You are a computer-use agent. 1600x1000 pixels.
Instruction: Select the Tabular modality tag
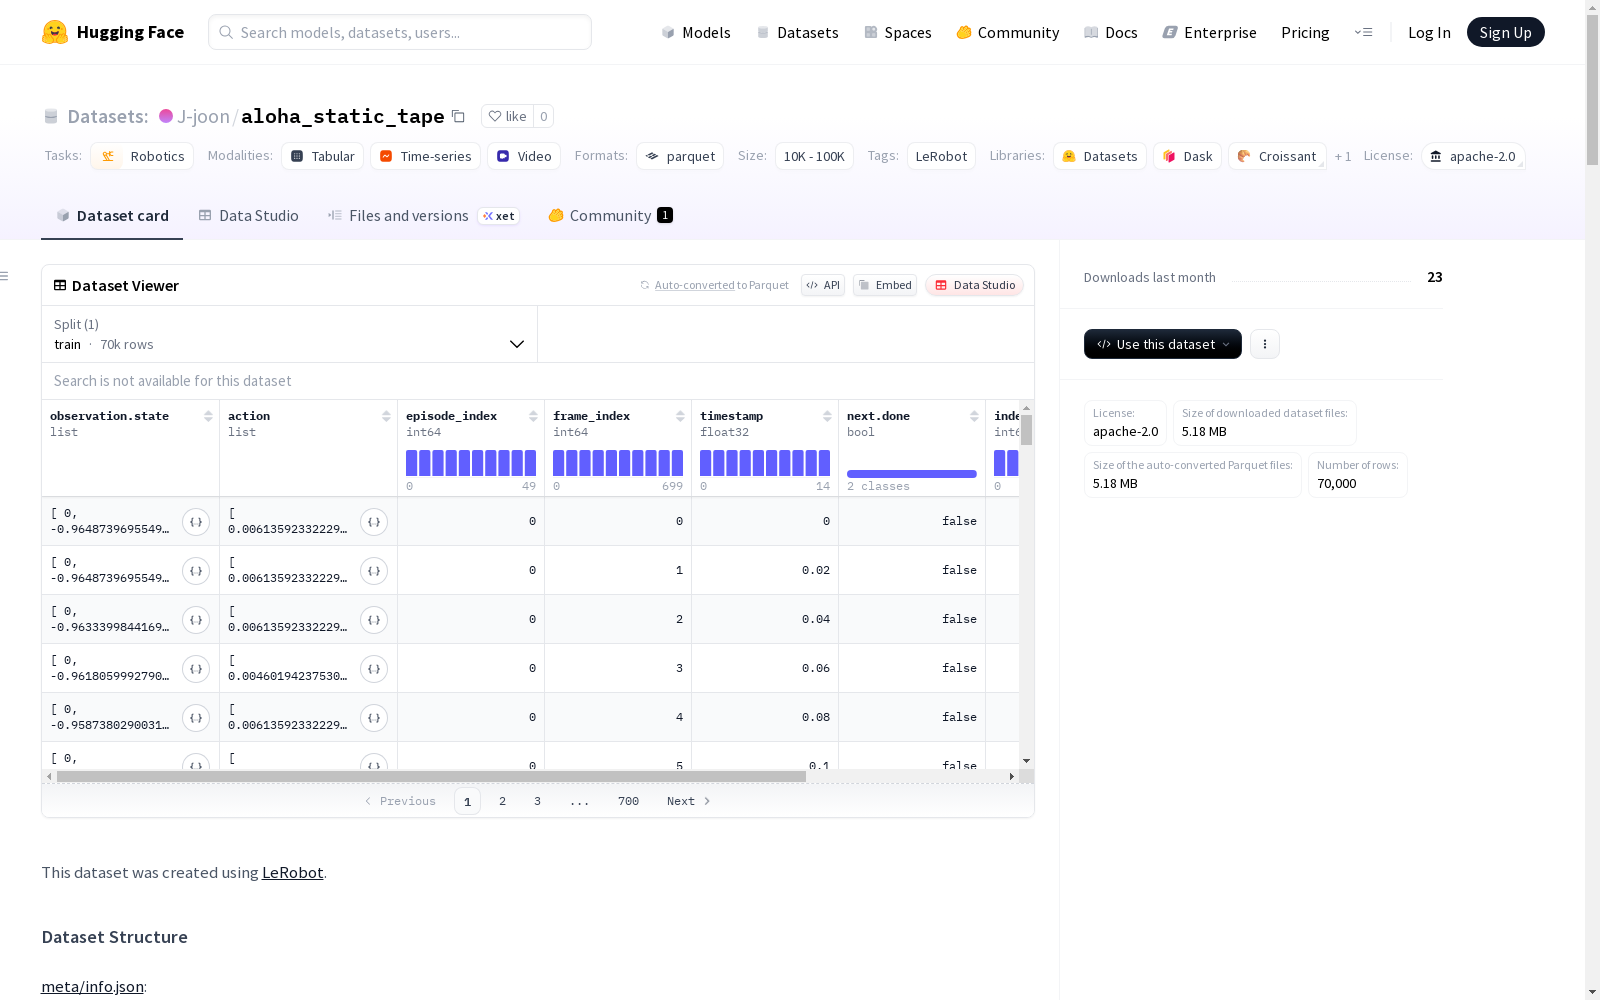pos(322,156)
